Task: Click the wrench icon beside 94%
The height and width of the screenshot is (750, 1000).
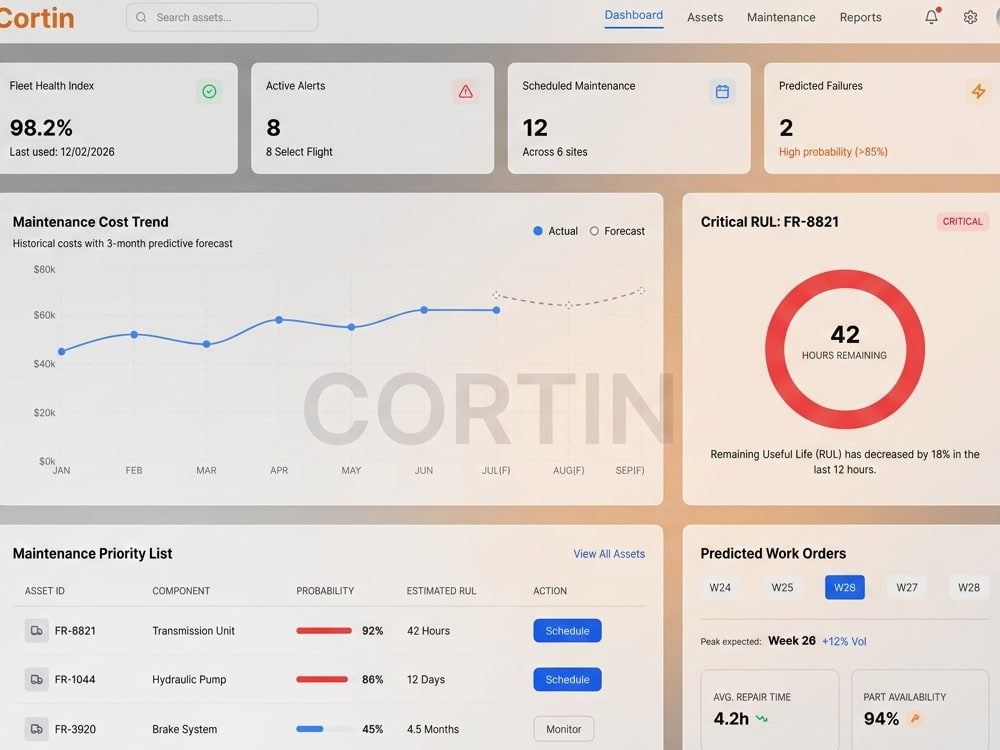Action: click(x=915, y=718)
